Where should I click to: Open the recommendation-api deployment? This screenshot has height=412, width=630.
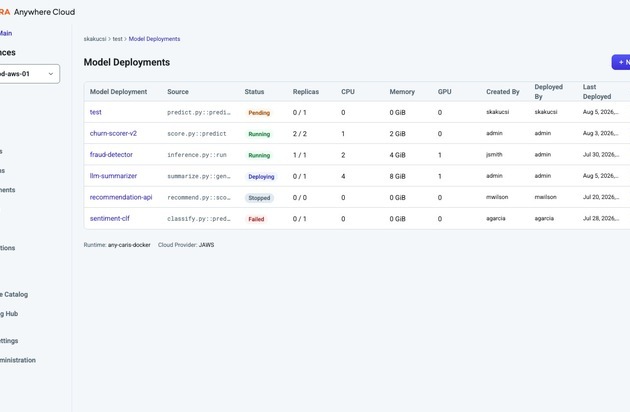pyautogui.click(x=121, y=197)
